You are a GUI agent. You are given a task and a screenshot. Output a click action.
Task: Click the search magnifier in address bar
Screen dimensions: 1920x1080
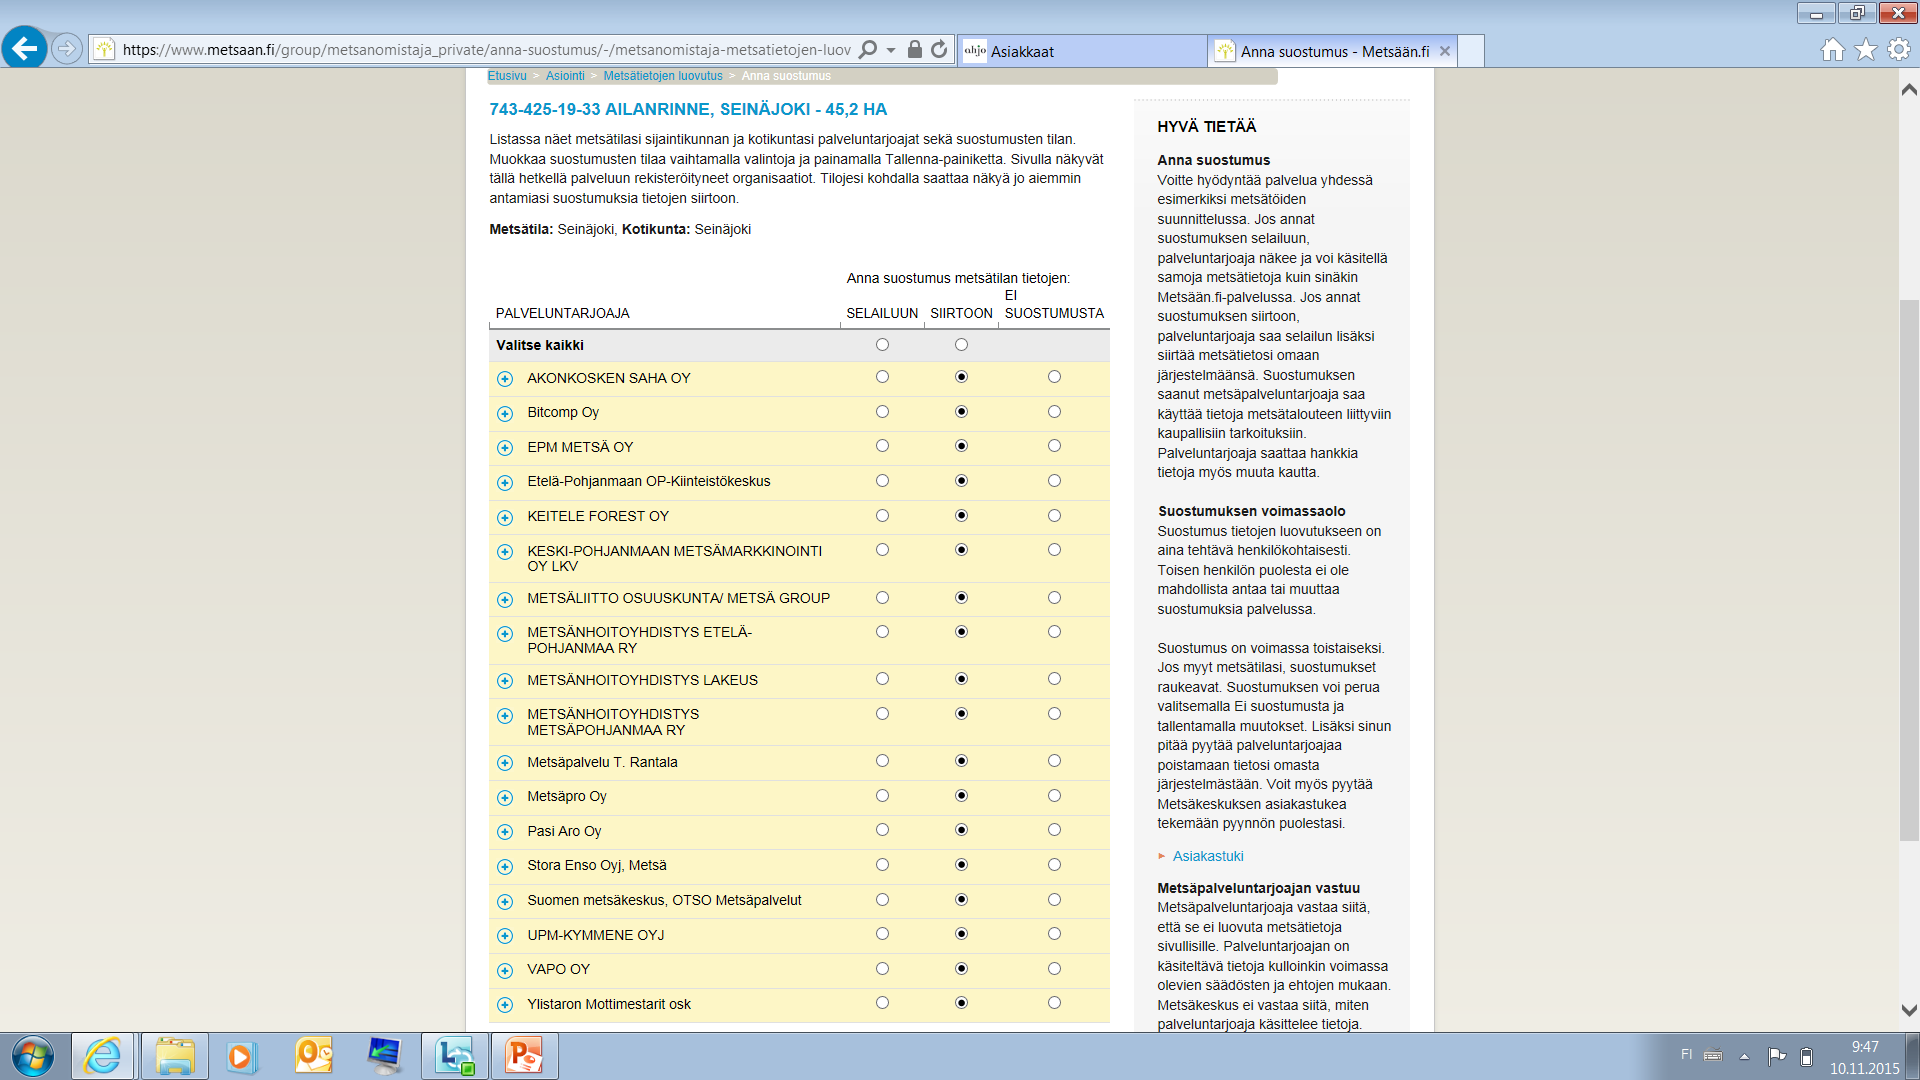pos(868,49)
